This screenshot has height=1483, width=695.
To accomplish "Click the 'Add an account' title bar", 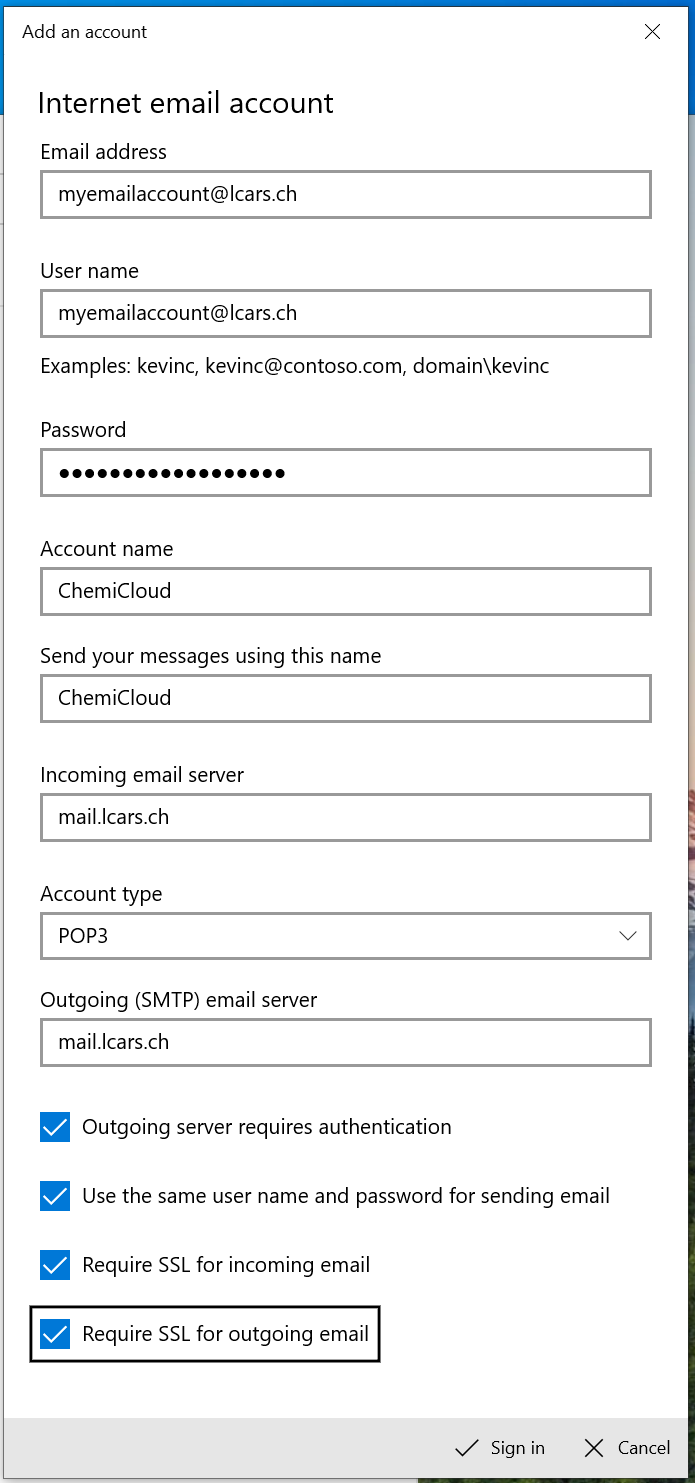I will click(300, 32).
